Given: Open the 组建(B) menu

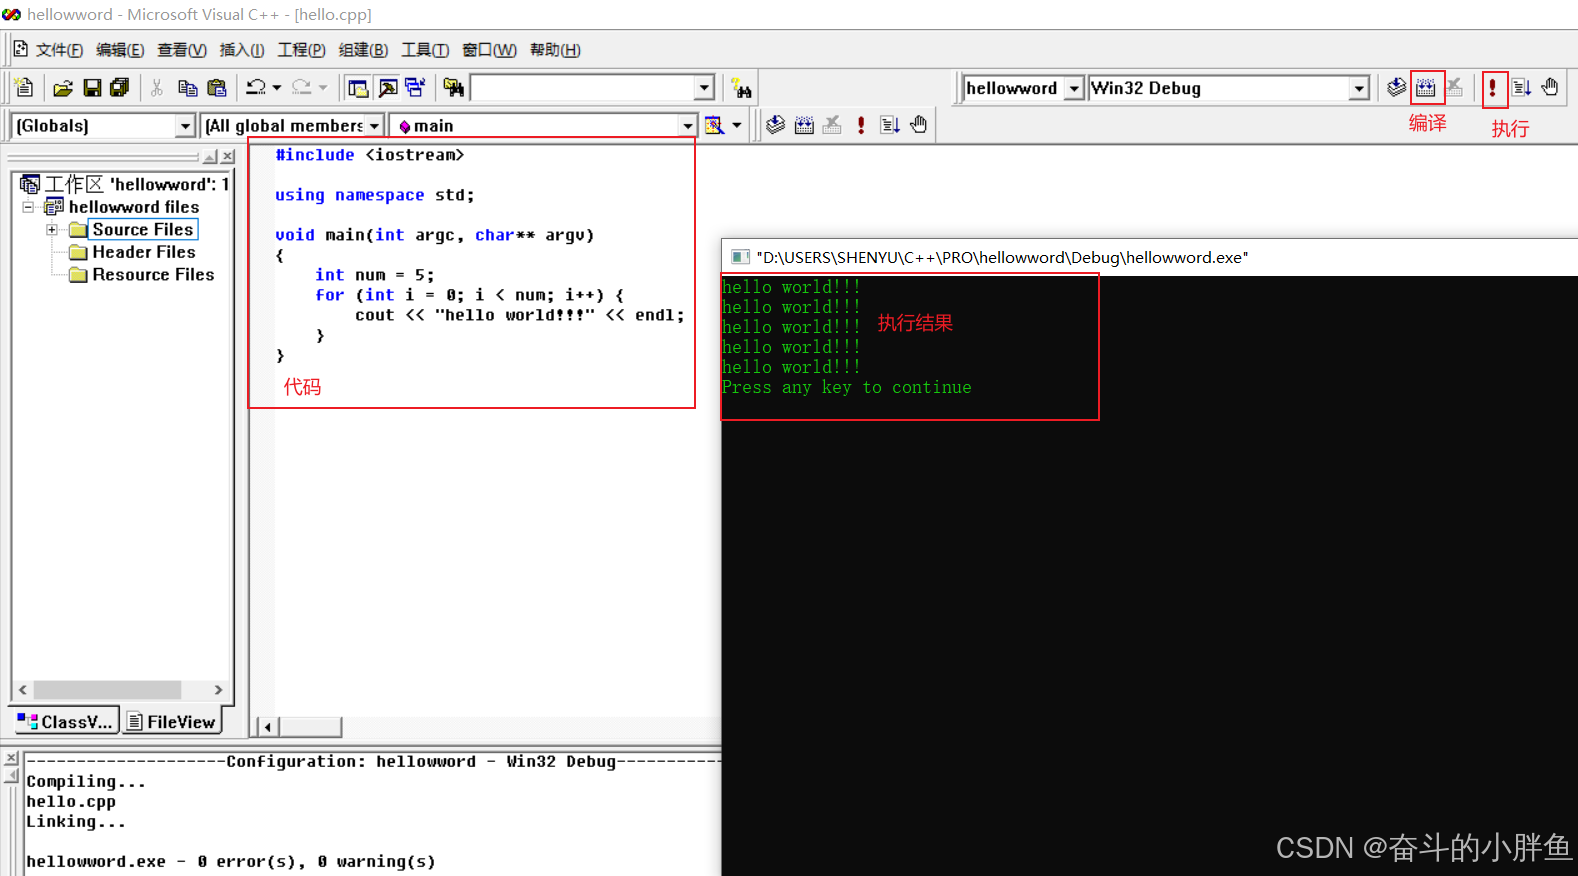Looking at the screenshot, I should tap(363, 50).
